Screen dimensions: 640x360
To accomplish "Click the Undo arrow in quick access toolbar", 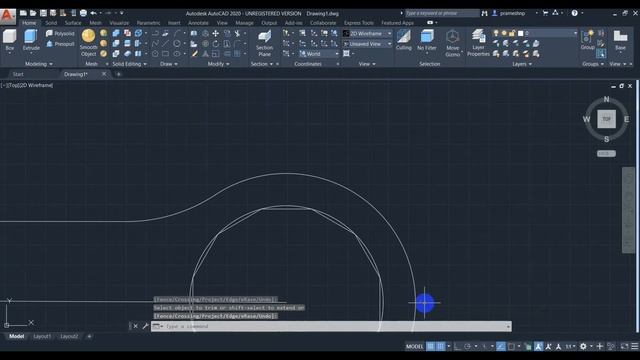I will click(x=93, y=13).
